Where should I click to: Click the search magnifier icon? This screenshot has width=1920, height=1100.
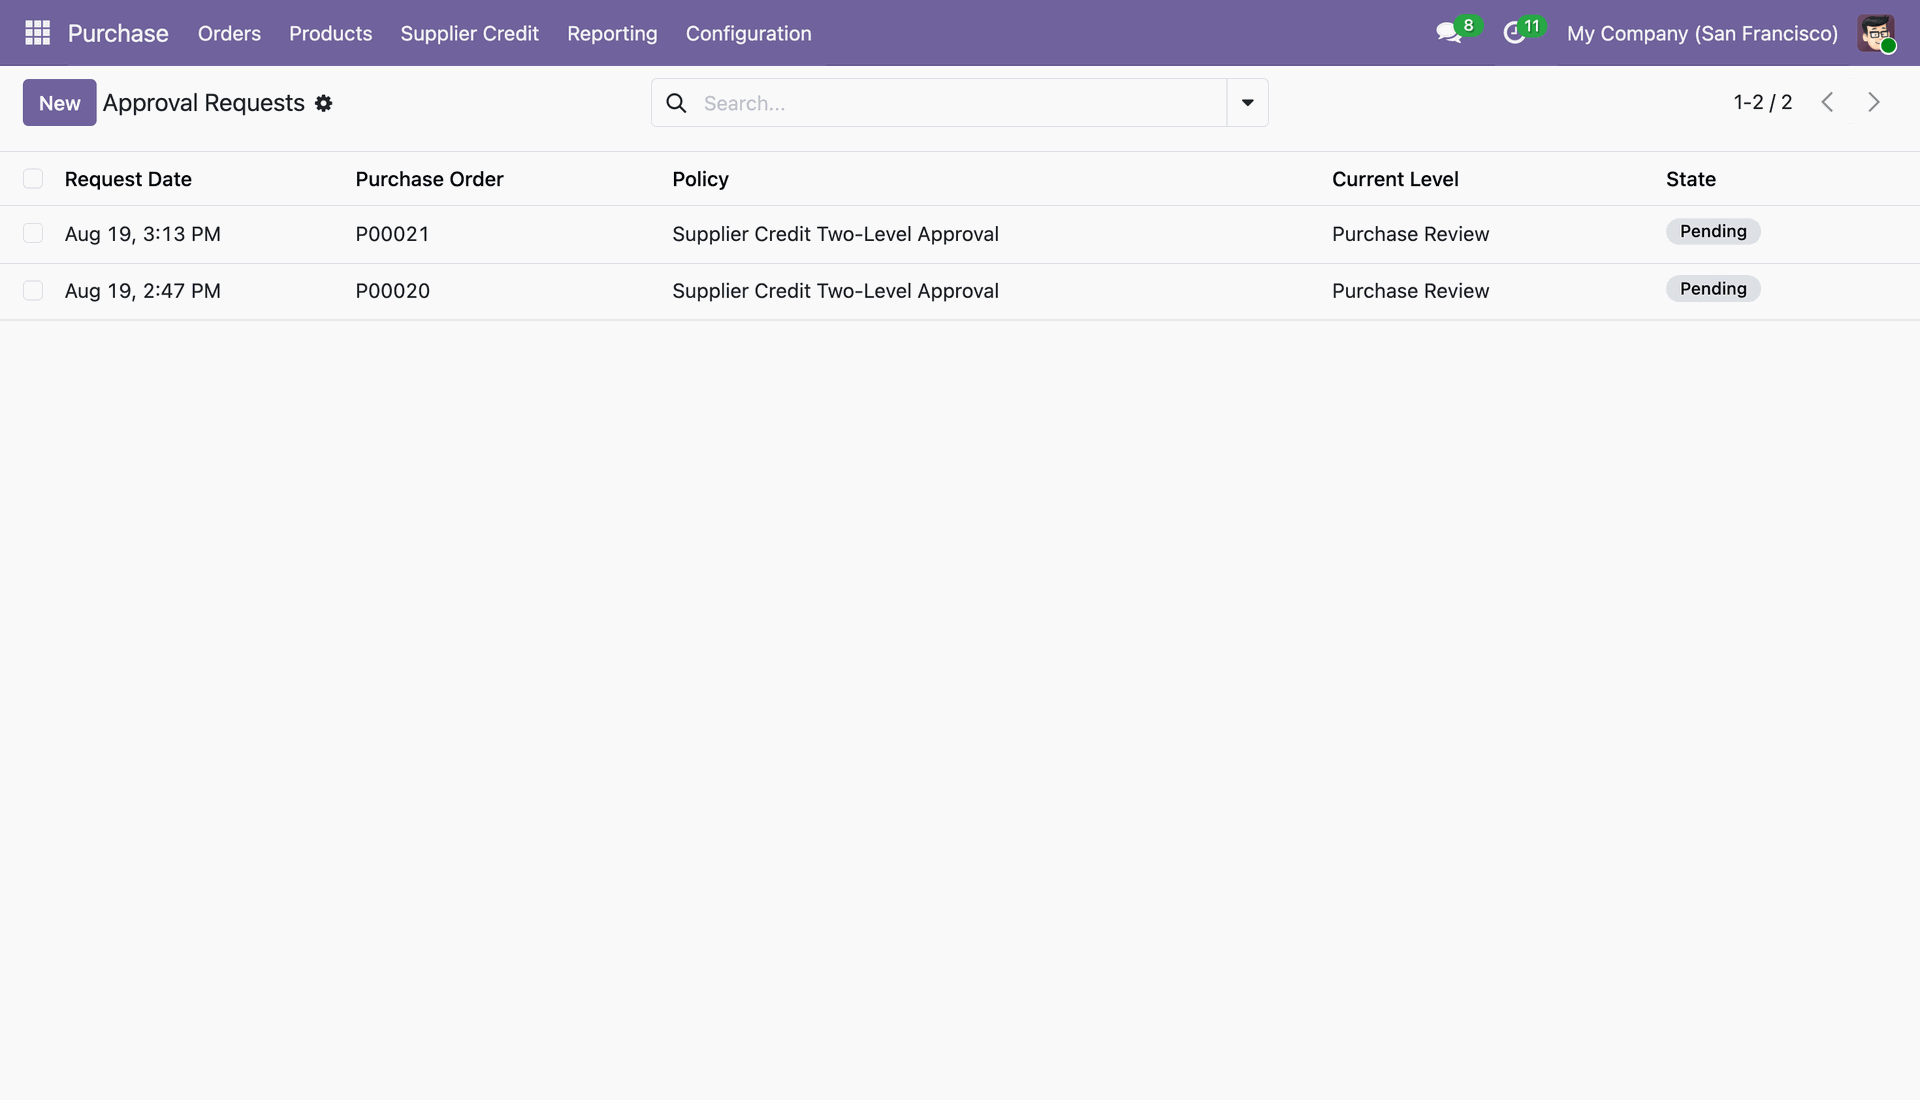click(x=676, y=103)
